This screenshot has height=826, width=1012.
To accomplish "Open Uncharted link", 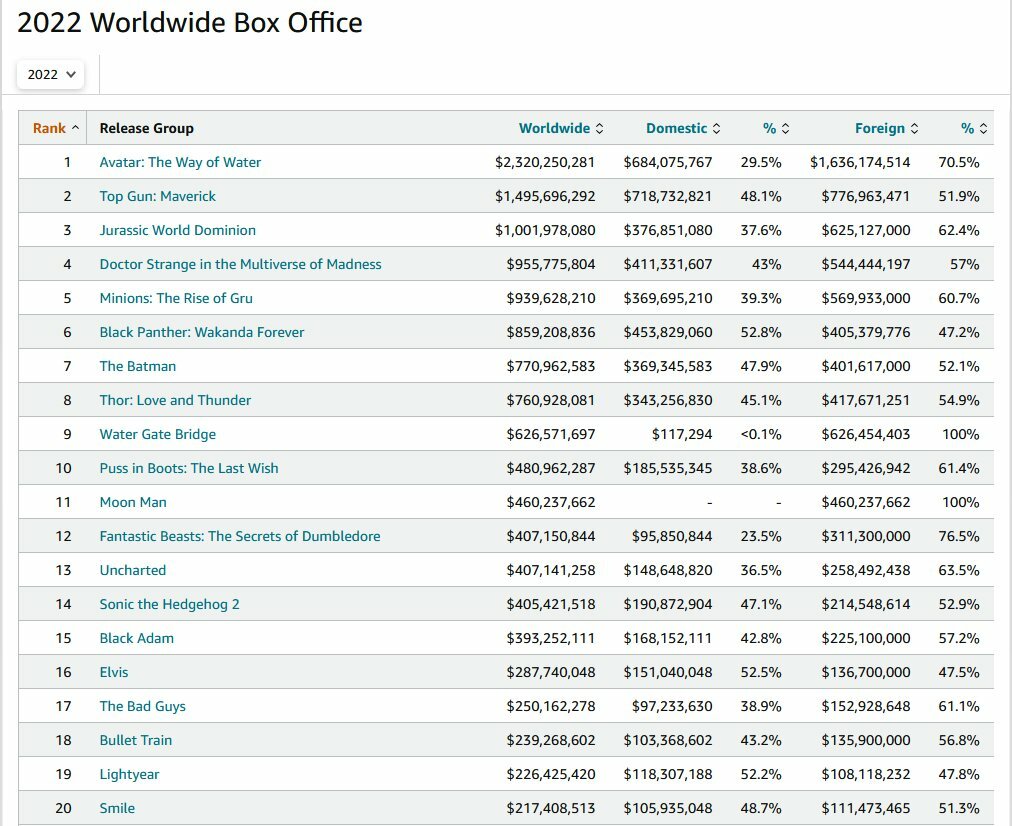I will pos(132,570).
